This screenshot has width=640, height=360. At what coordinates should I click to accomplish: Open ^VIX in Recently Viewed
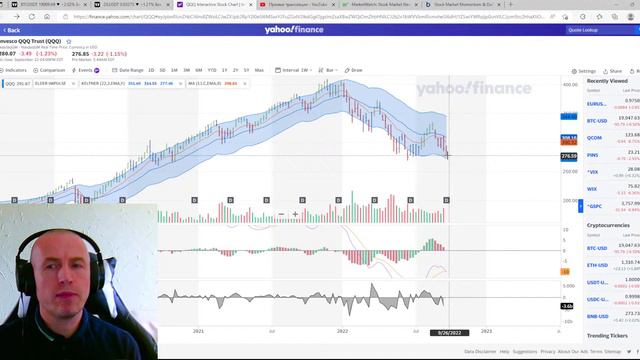(x=593, y=172)
